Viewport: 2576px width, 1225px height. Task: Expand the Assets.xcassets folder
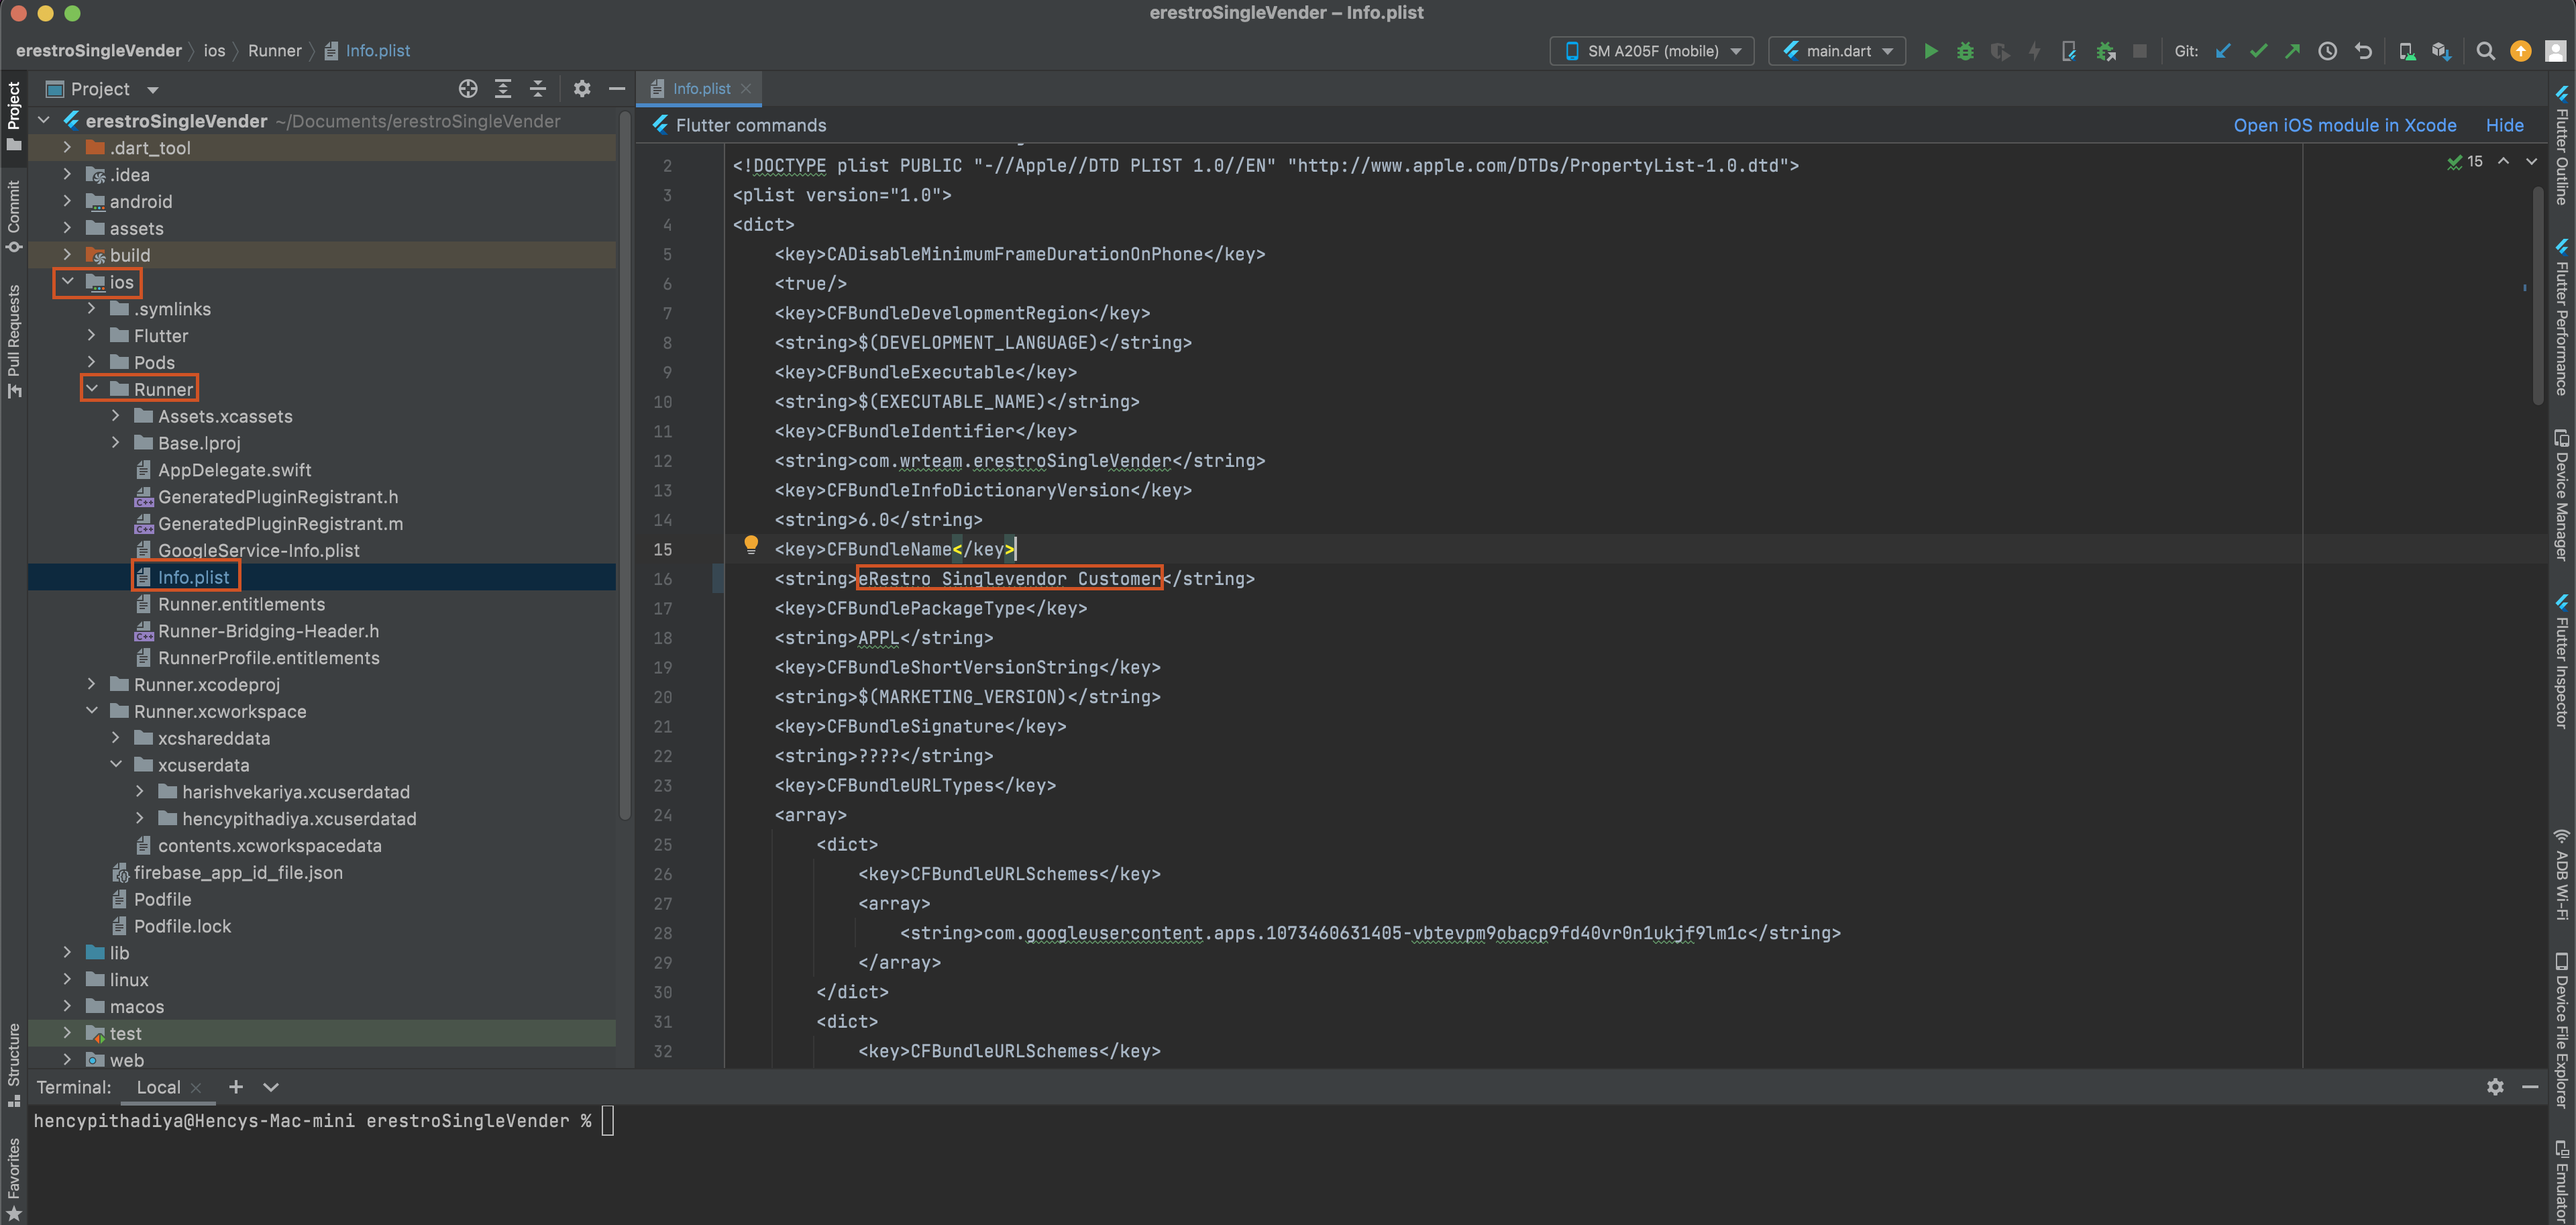(x=115, y=416)
